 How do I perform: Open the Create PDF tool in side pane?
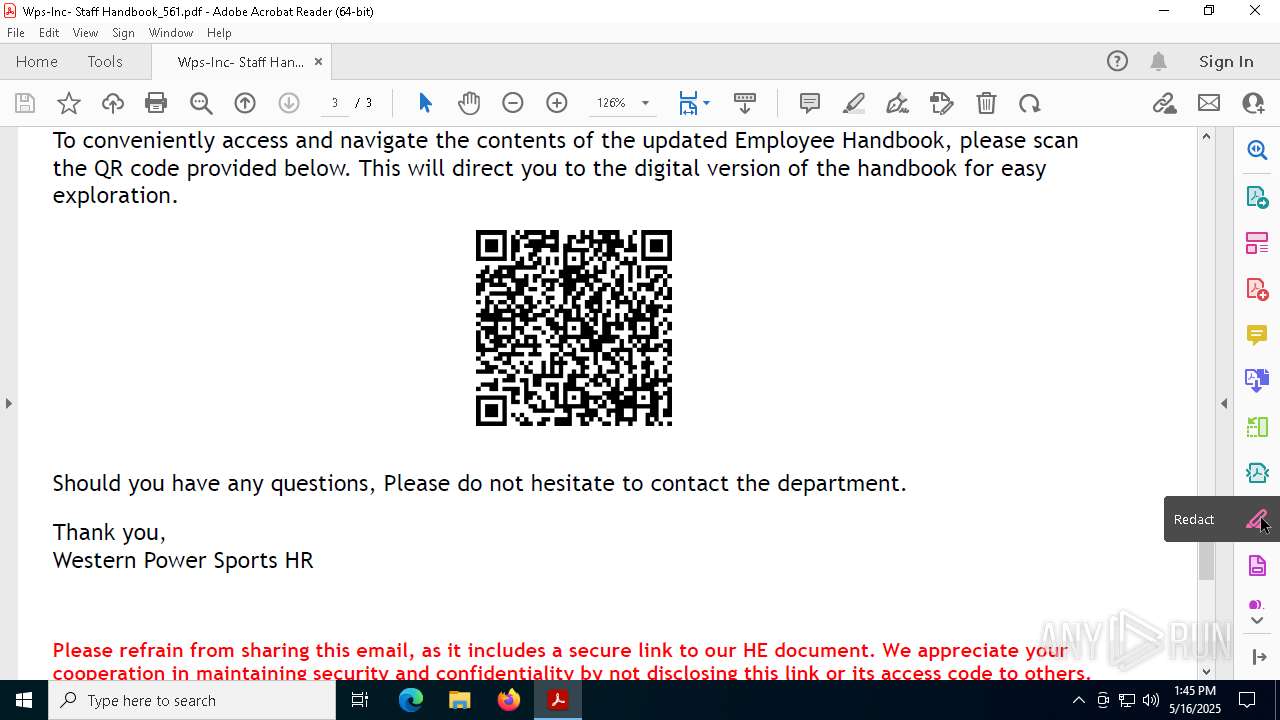tap(1257, 289)
